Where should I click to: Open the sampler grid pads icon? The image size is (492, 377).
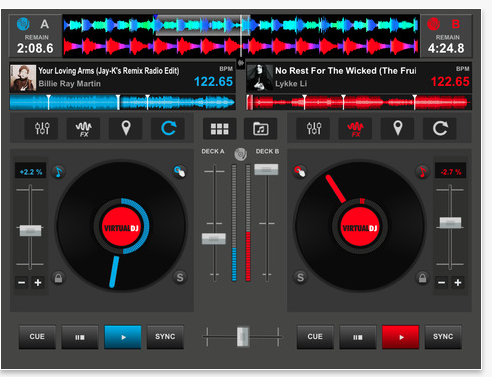(x=220, y=129)
